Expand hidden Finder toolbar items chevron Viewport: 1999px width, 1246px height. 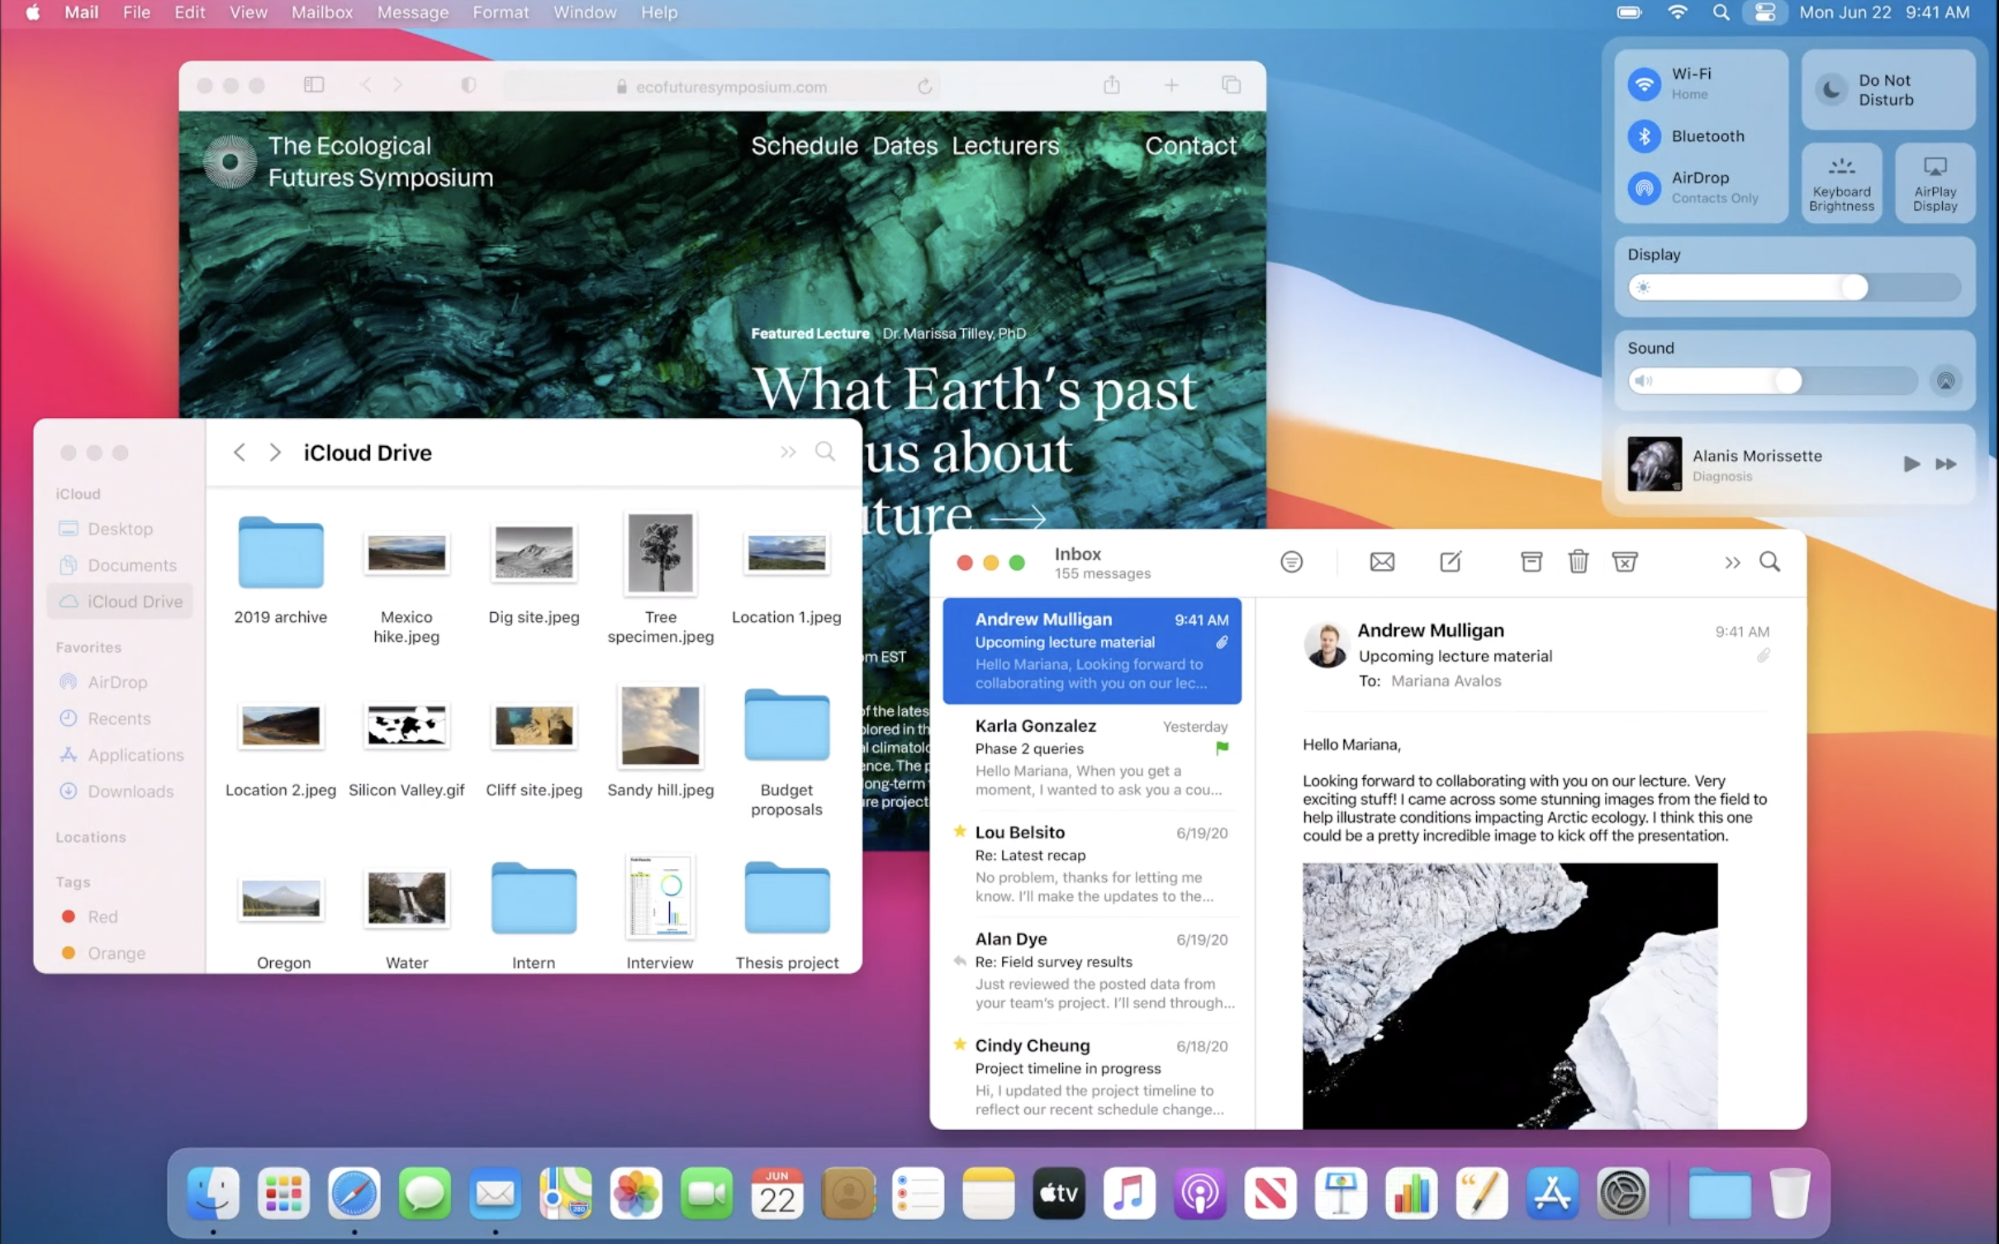pos(788,452)
